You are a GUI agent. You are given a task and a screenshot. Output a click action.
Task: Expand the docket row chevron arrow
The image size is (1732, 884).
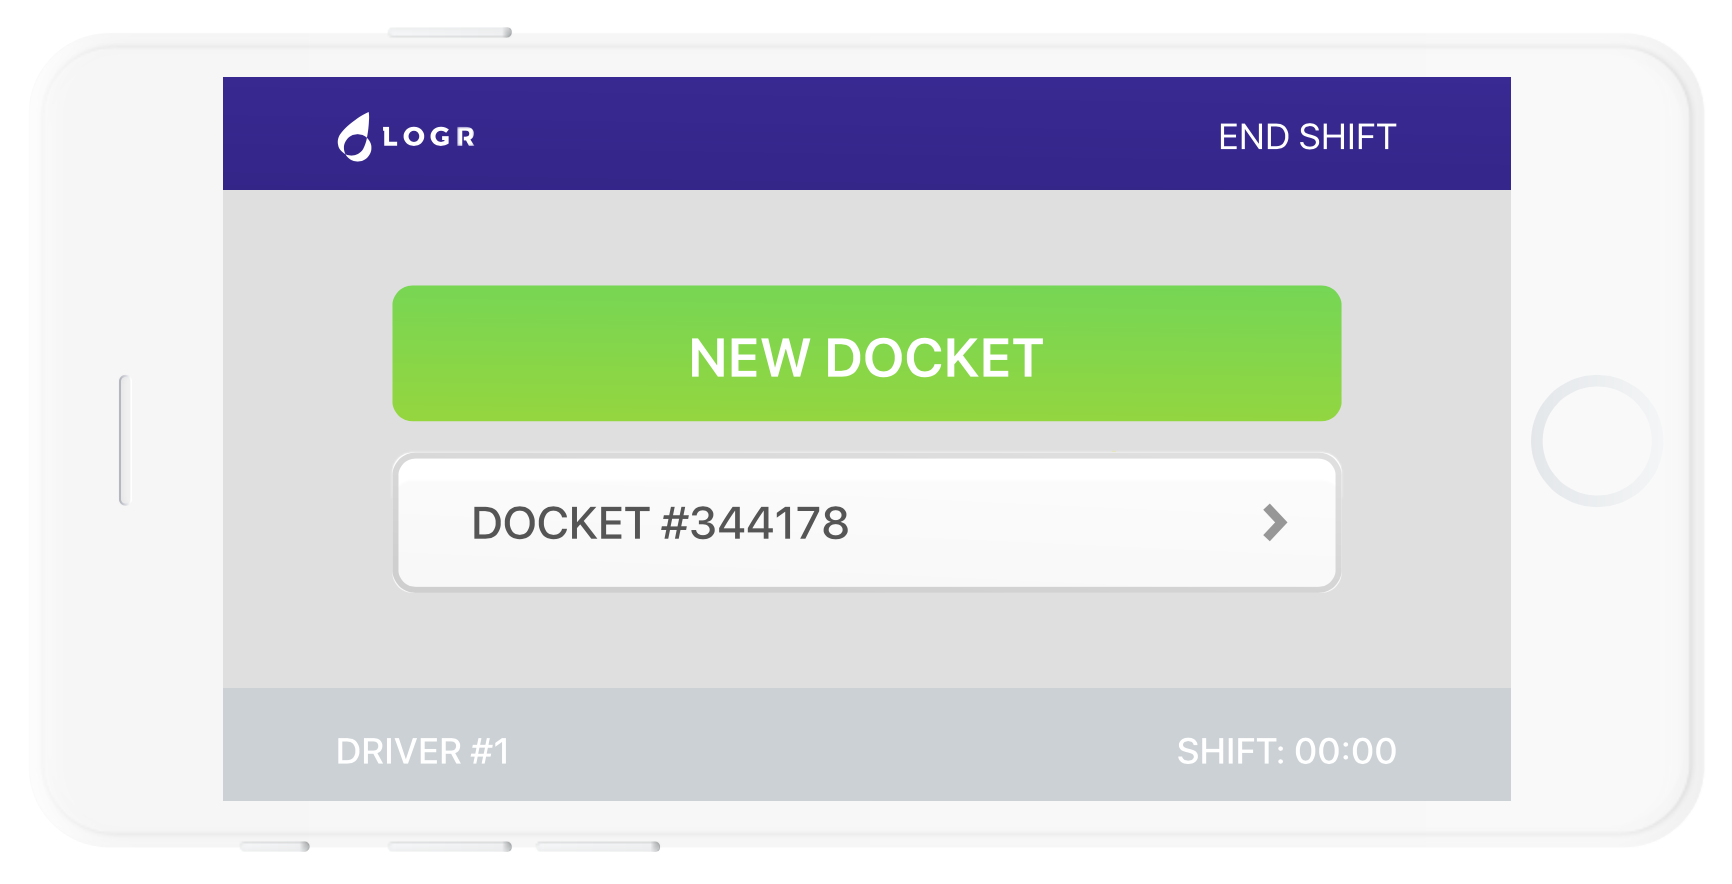coord(1274,523)
